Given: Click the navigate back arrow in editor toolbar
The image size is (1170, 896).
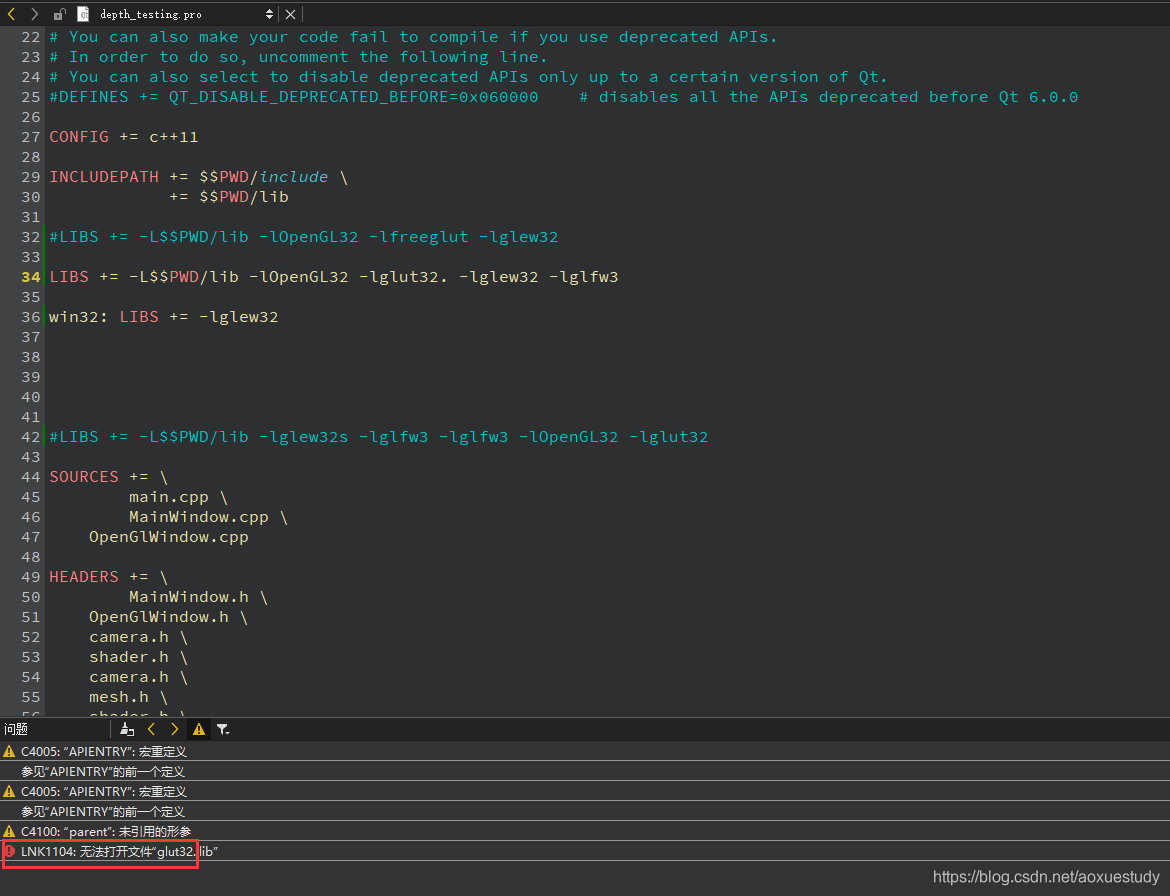Looking at the screenshot, I should pos(11,14).
